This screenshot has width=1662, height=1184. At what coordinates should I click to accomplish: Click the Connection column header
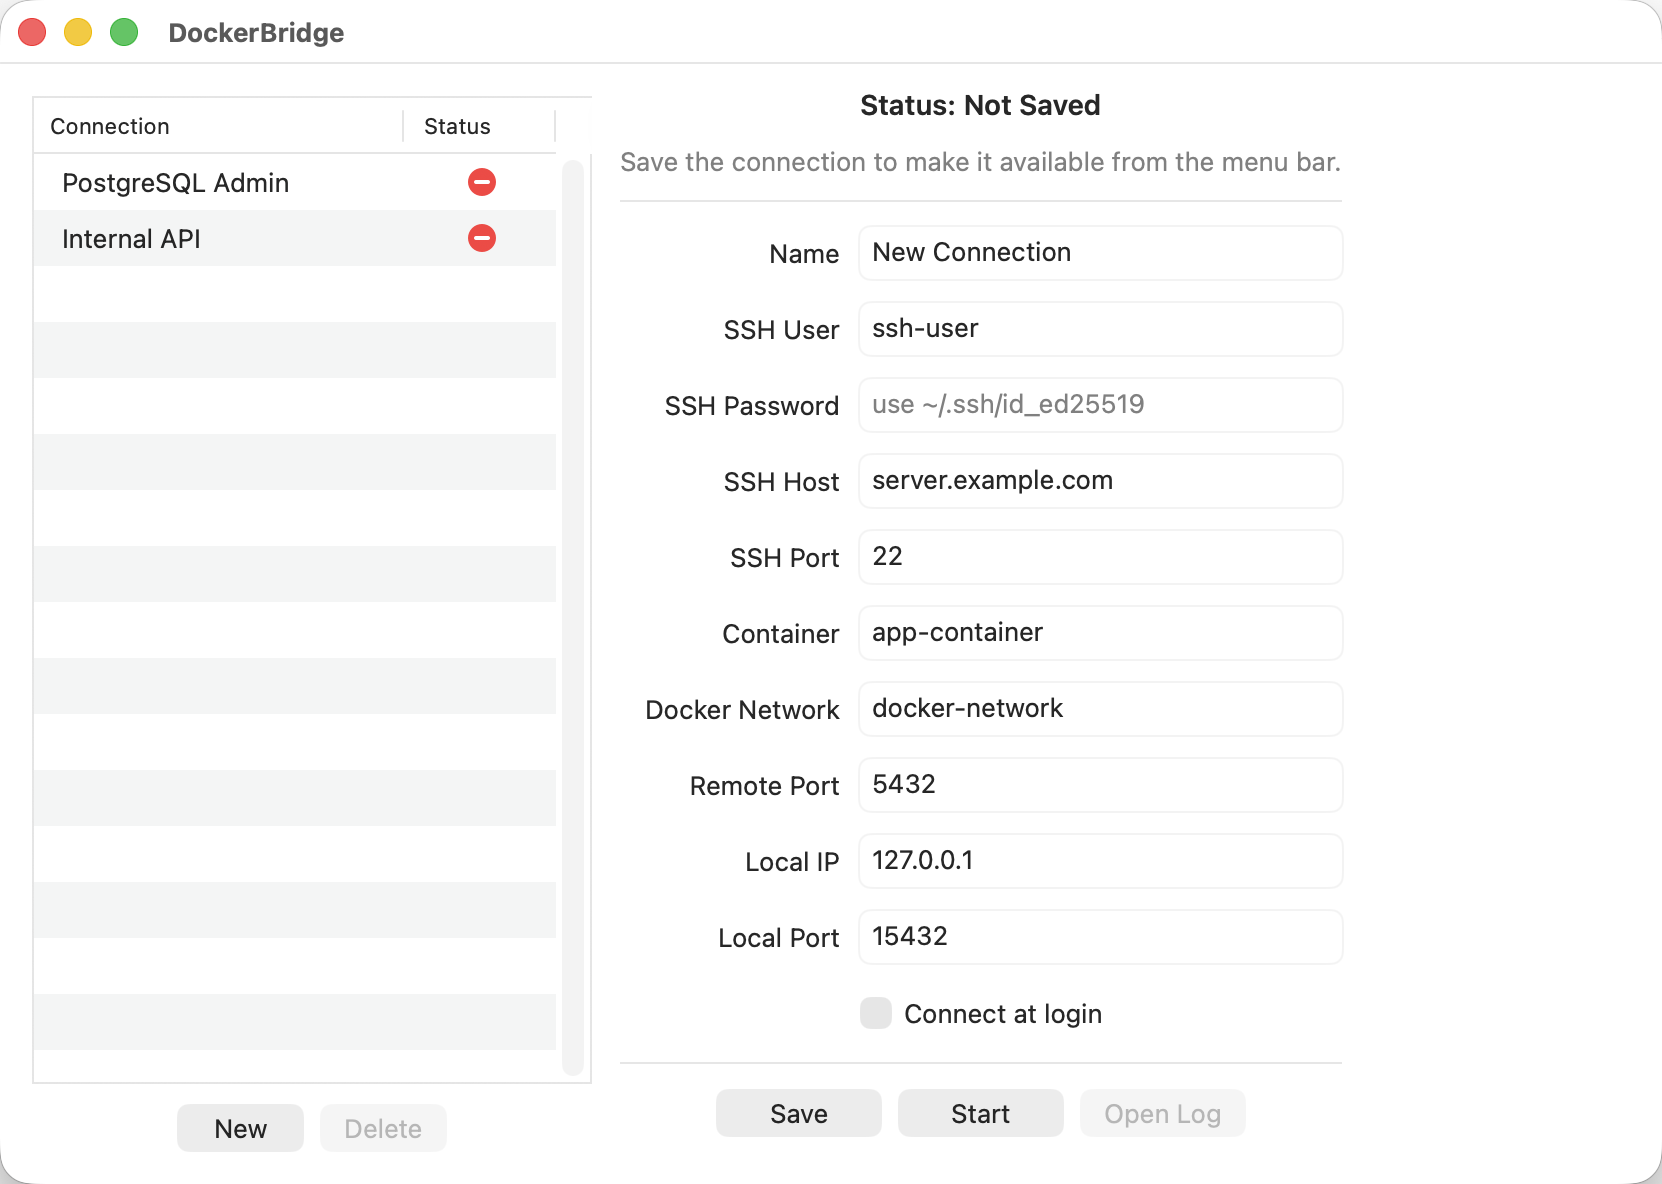tap(218, 126)
